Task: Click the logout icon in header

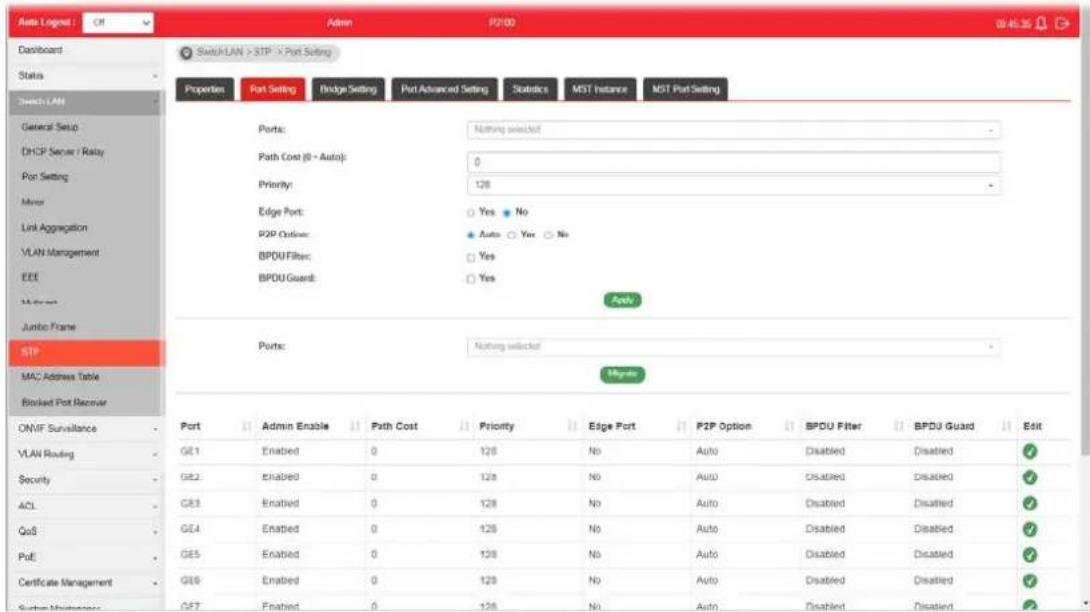Action: [x=1061, y=23]
